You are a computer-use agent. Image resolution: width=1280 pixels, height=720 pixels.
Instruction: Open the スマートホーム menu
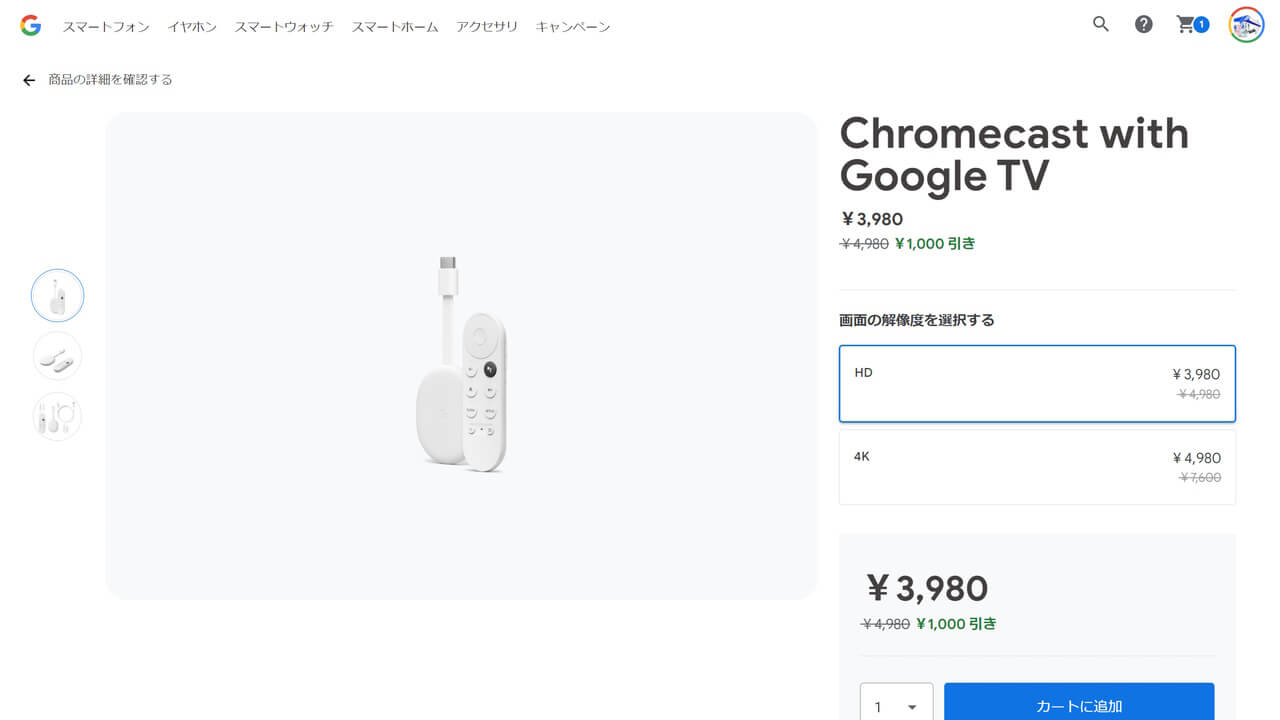point(394,27)
